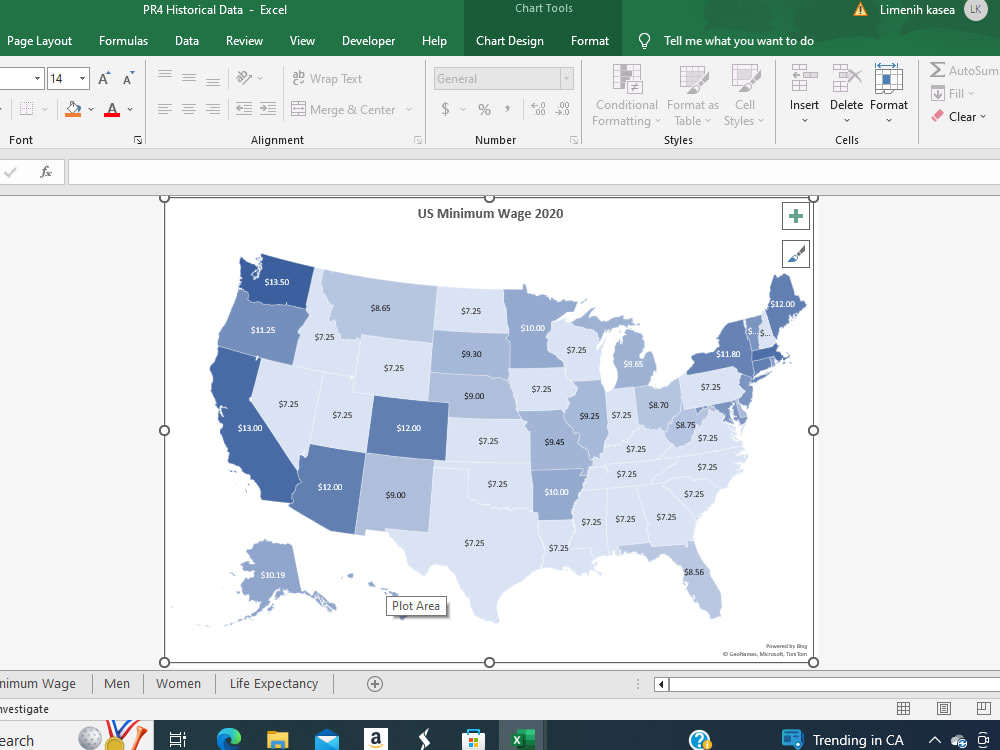
Task: Open the font size dropdown arrow
Action: point(82,78)
